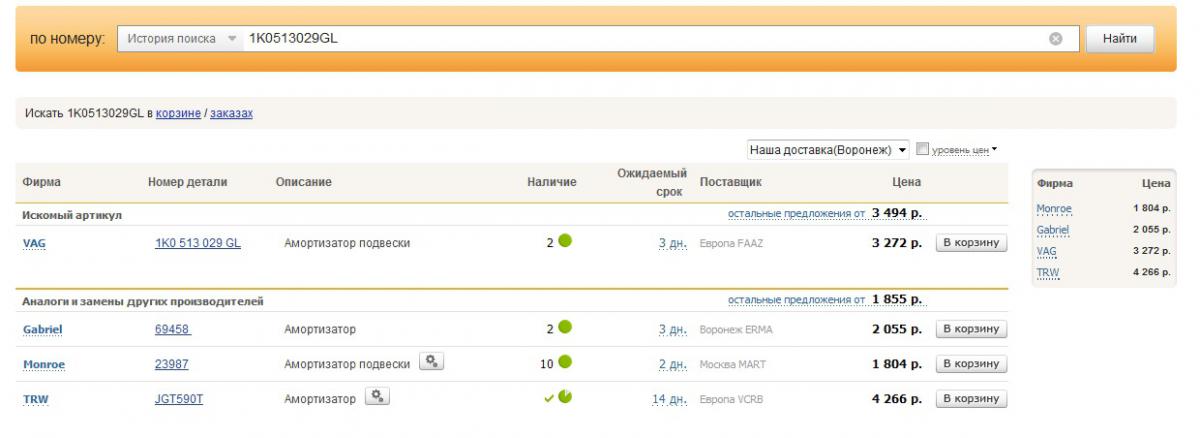Viewport: 1200px width, 438px height.
Task: Select VAG in the side price panel
Action: point(1046,251)
